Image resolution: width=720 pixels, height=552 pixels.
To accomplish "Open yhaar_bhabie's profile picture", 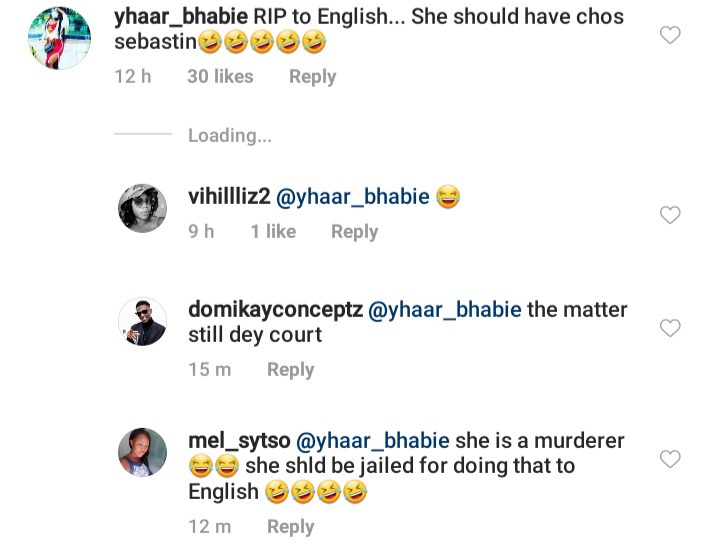I will tap(59, 38).
